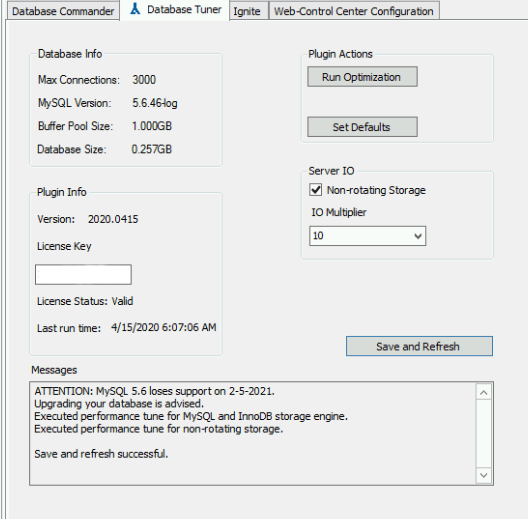This screenshot has height=519, width=528.
Task: Open the Ignite tab
Action: pos(247,11)
